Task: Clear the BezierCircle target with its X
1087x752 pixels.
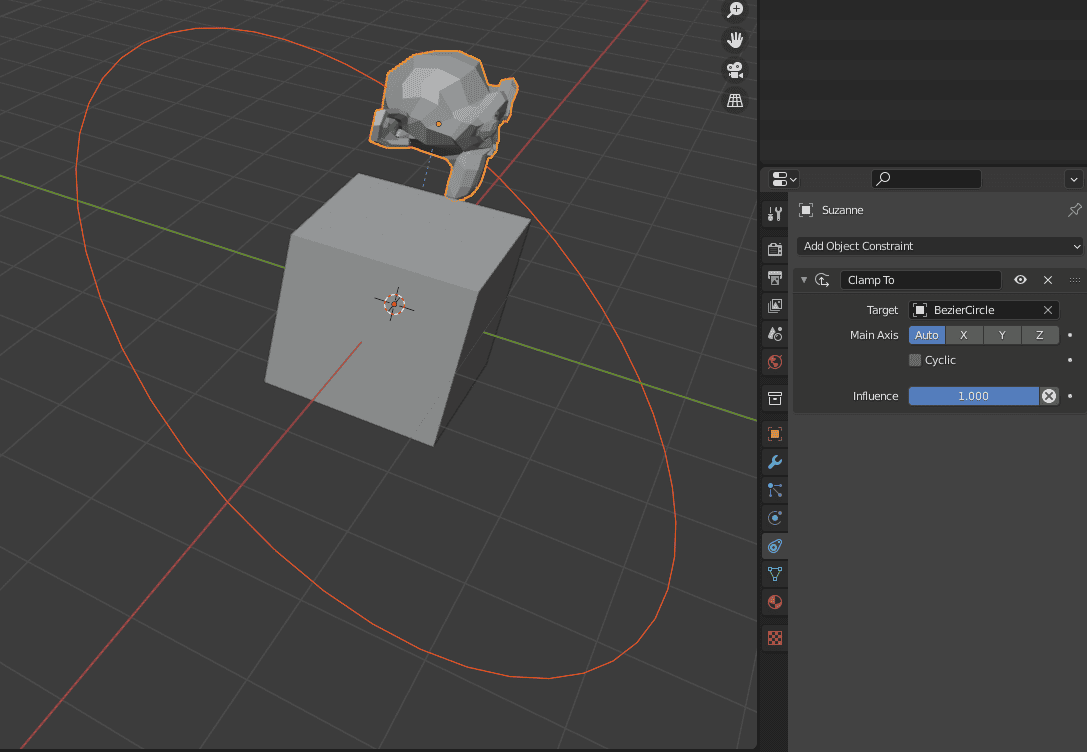Action: pos(1047,310)
